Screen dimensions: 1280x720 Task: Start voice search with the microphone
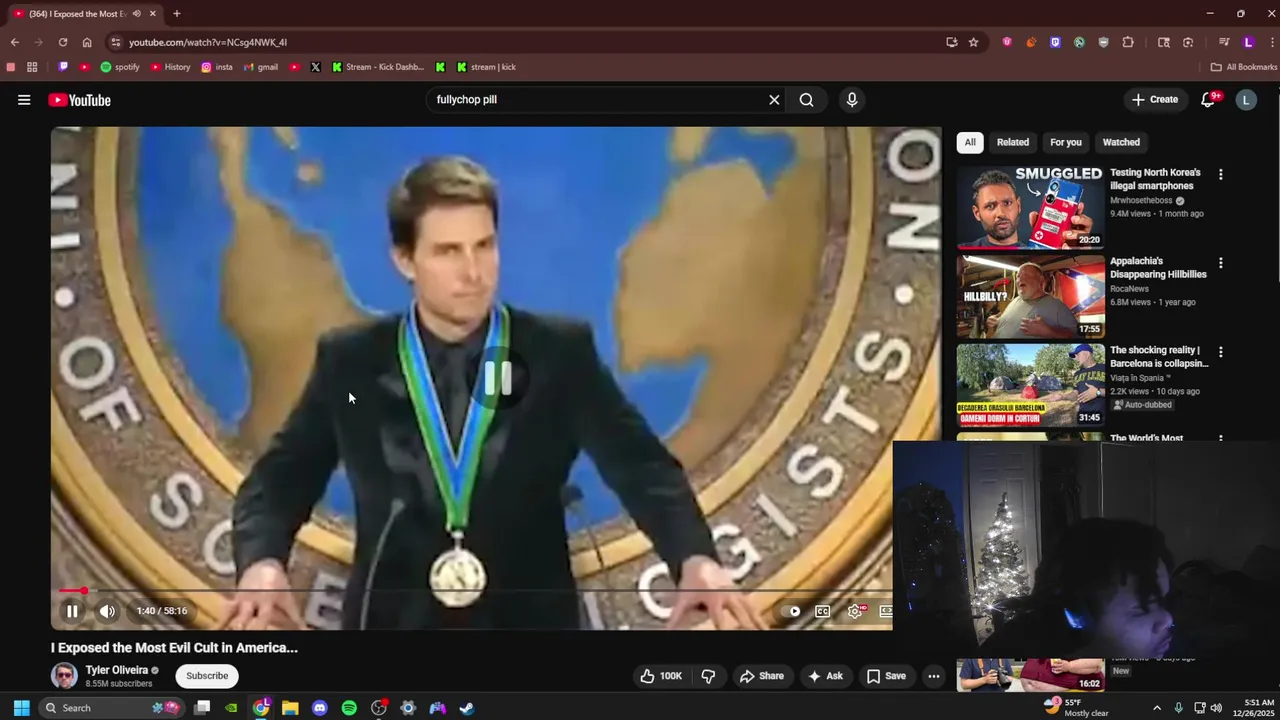852,100
